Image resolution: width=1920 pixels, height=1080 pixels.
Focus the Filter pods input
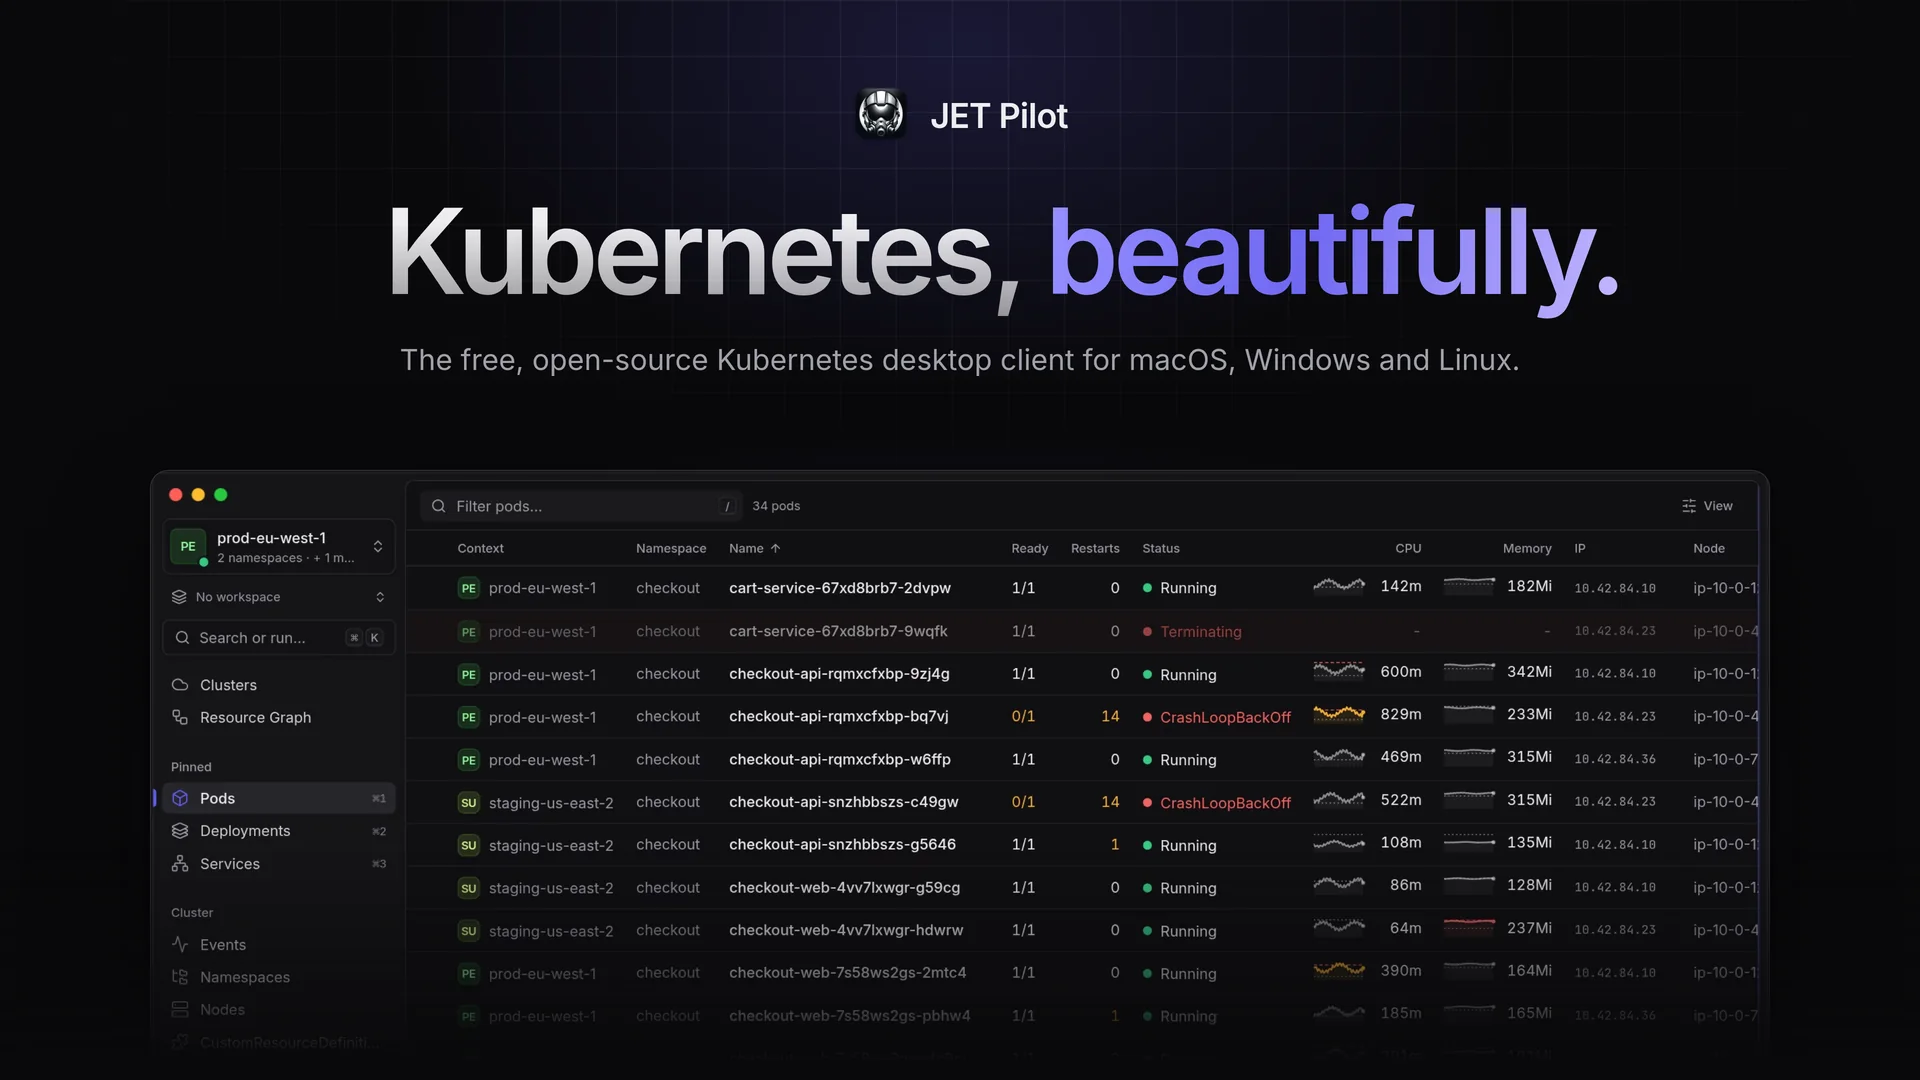581,506
